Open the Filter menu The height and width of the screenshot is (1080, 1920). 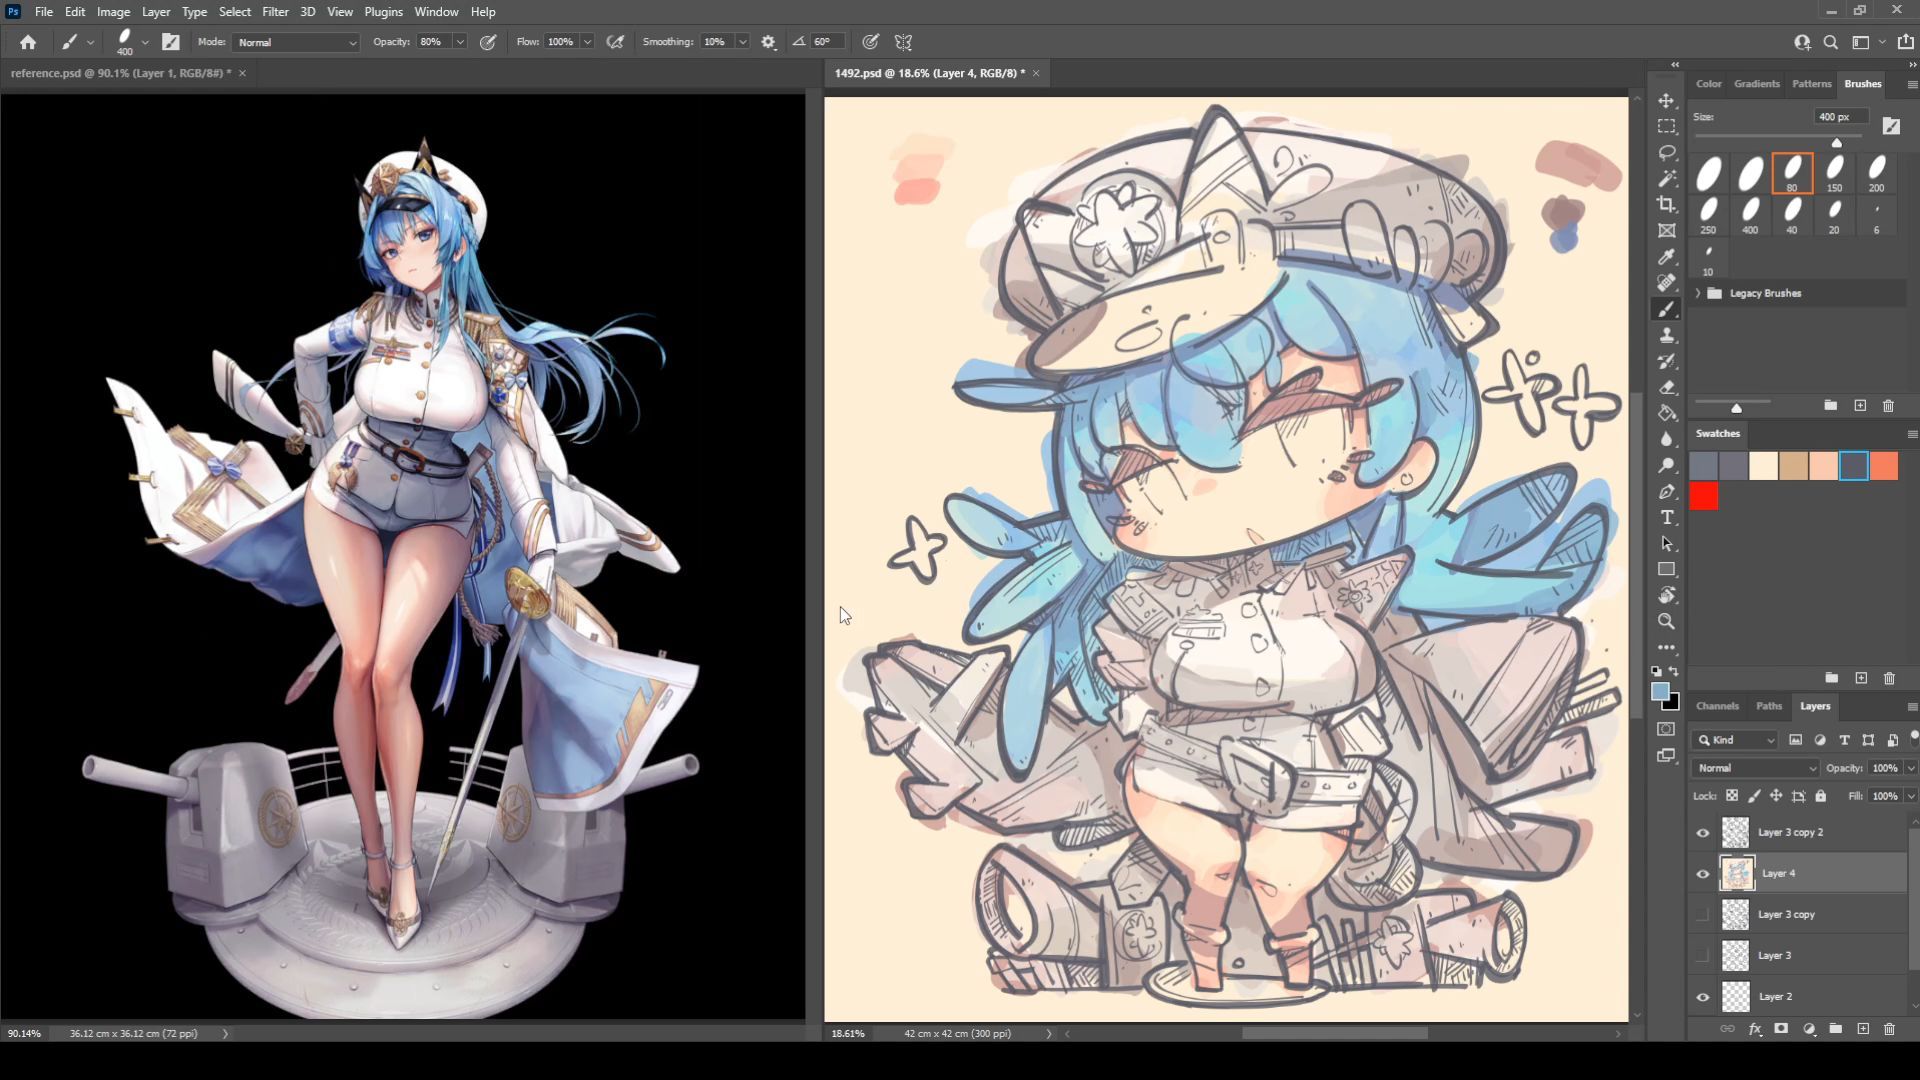pos(275,12)
